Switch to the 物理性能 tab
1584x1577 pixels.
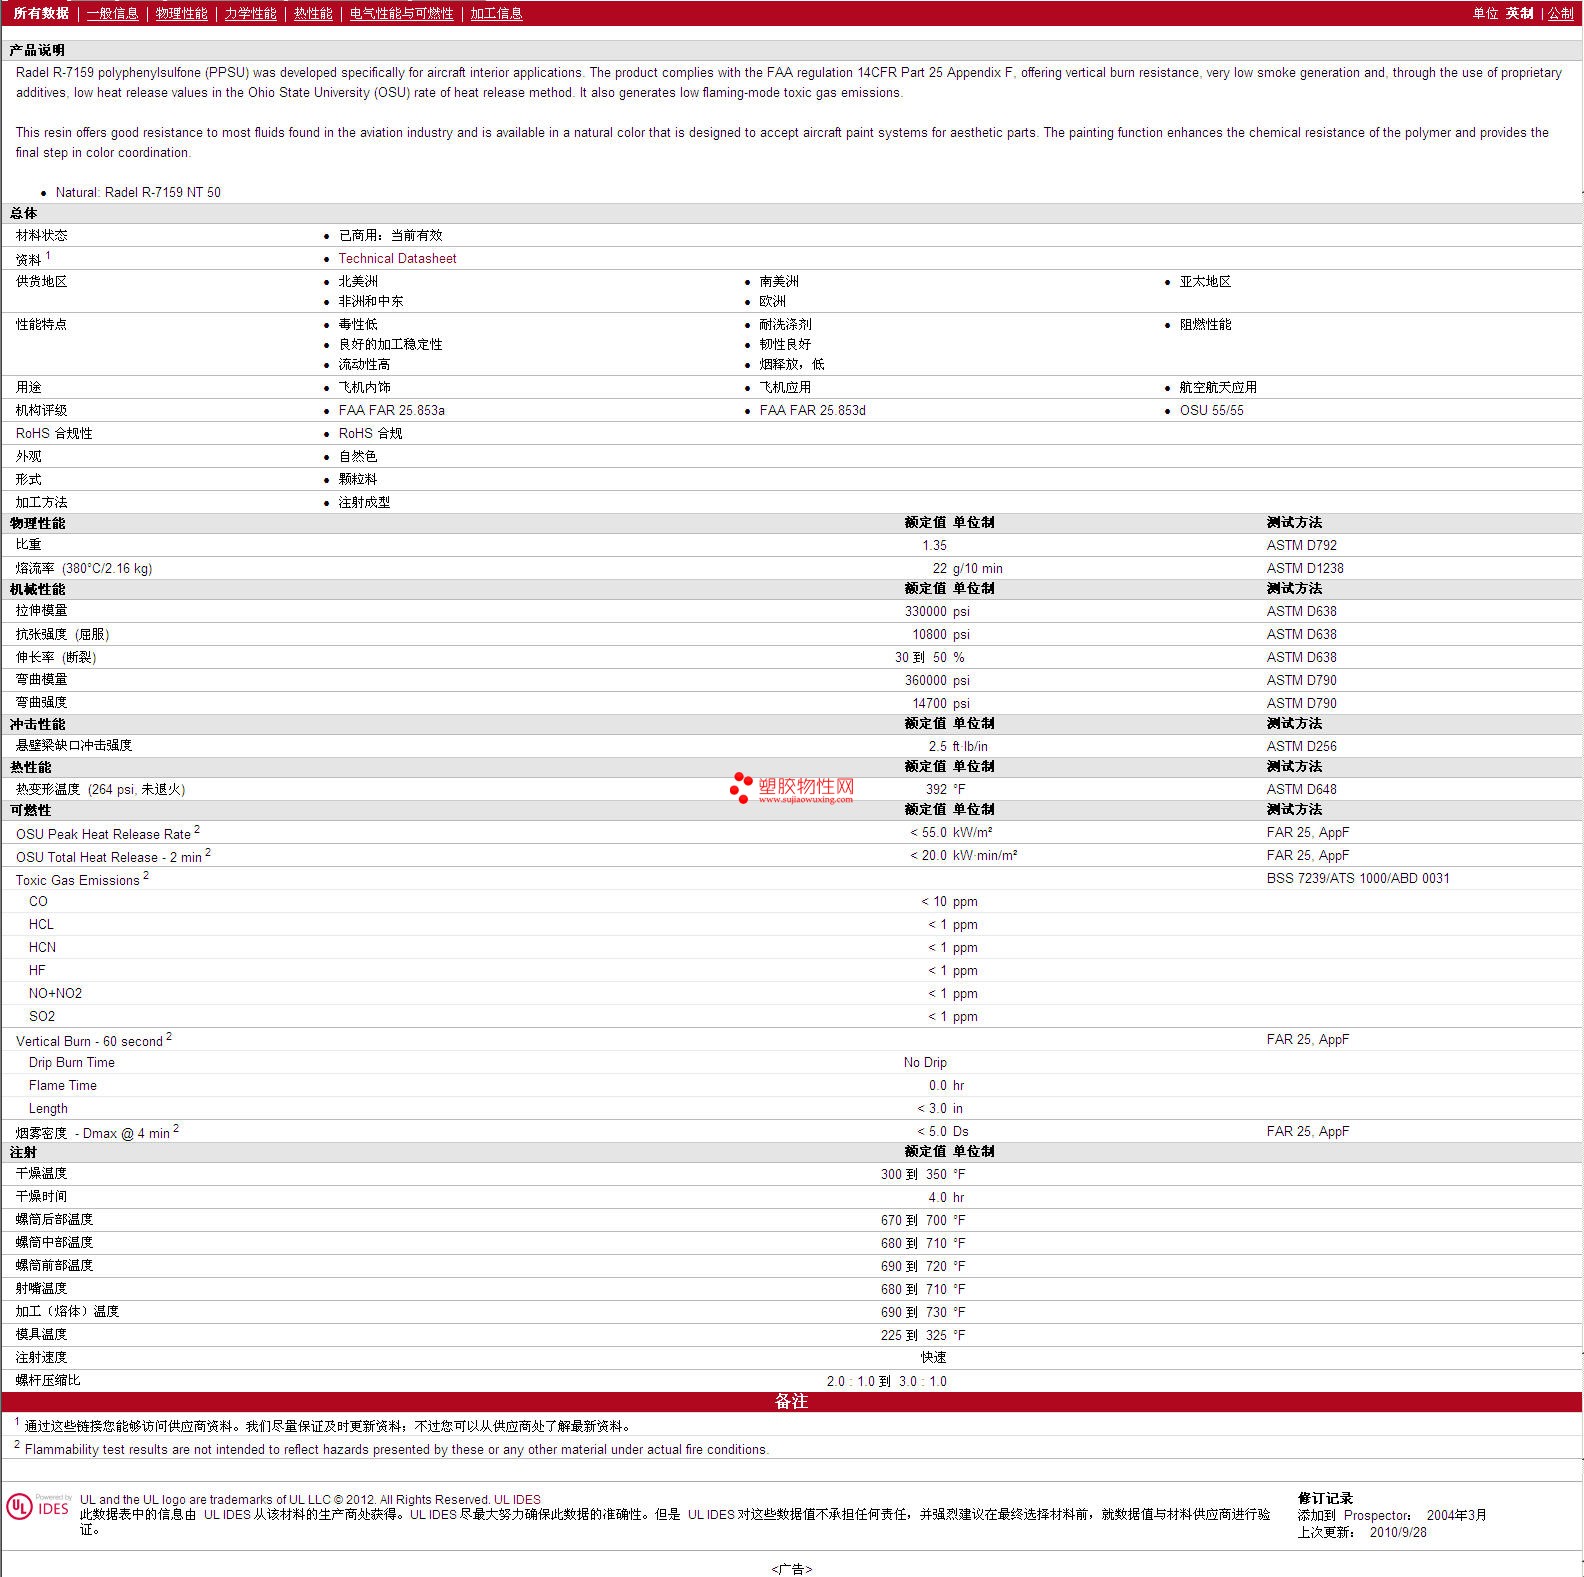[182, 13]
